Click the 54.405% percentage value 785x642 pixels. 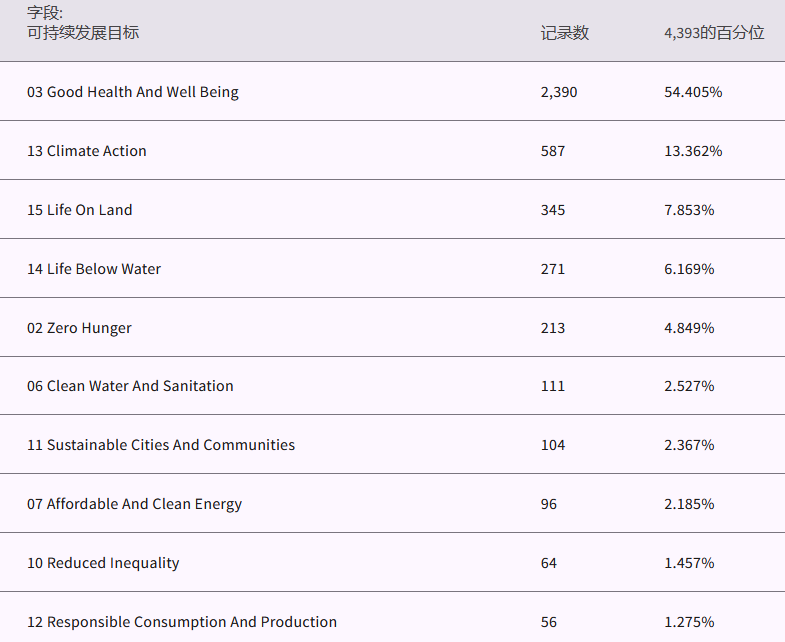point(693,92)
